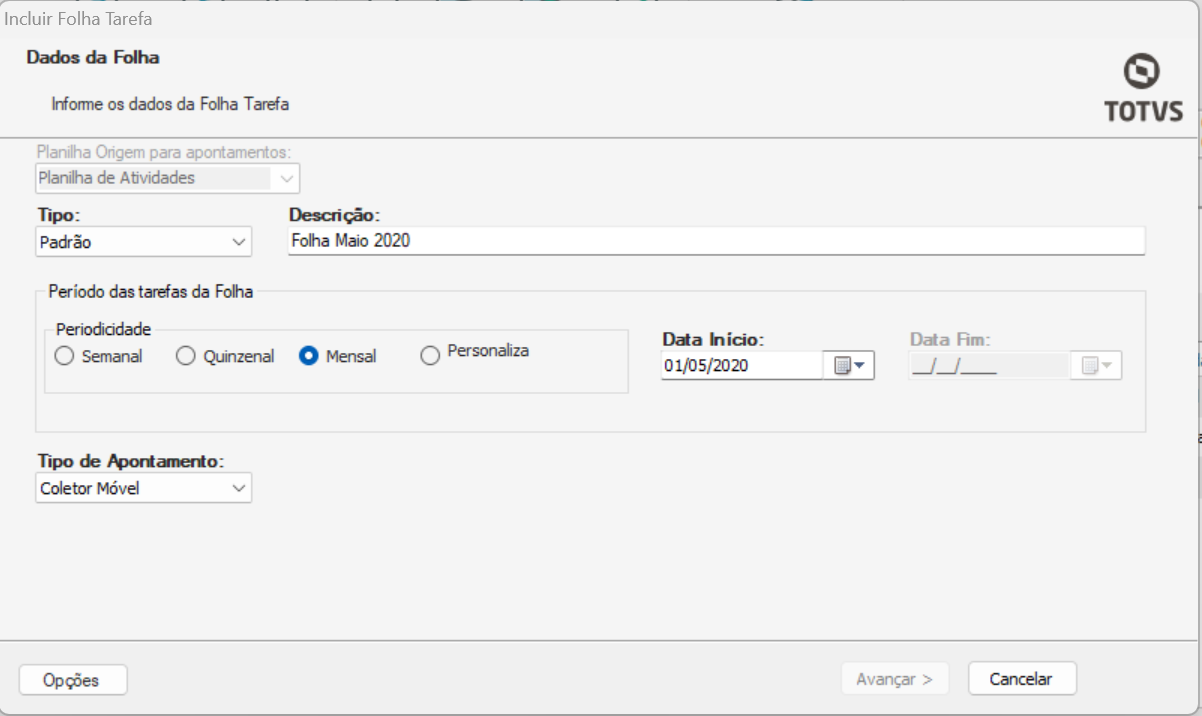
Task: Click the Incluir Folha Tarefa window title
Action: coord(79,19)
